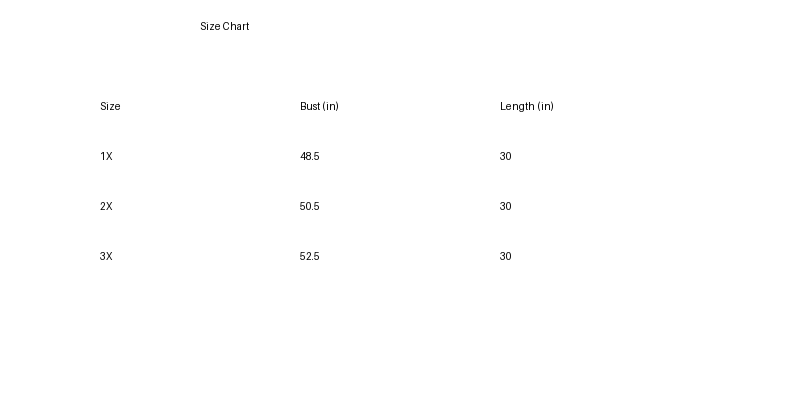The width and height of the screenshot is (800, 400).
Task: Click the length value 30 for 1X
Action: (505, 157)
